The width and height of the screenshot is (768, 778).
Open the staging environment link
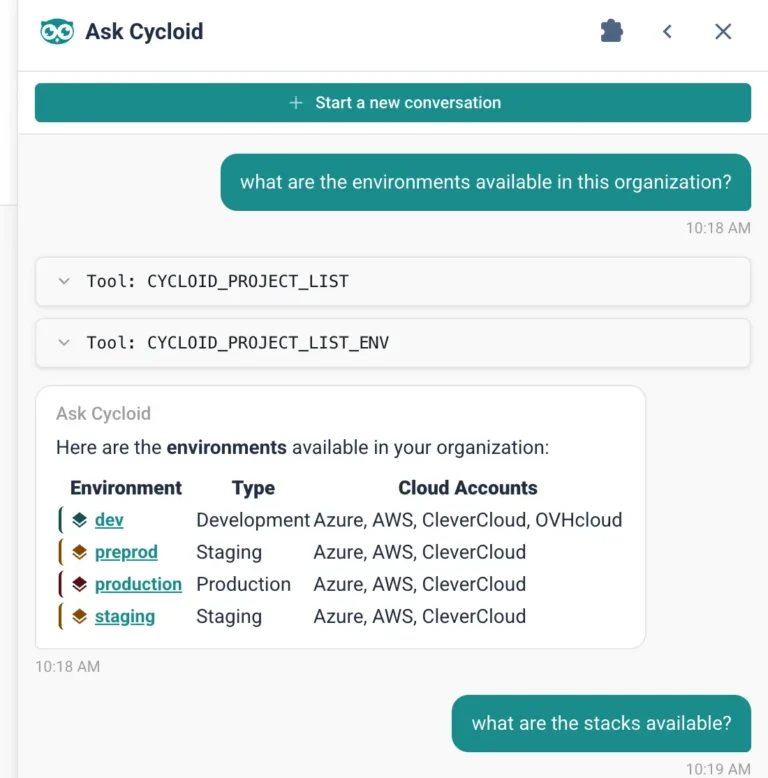point(125,616)
